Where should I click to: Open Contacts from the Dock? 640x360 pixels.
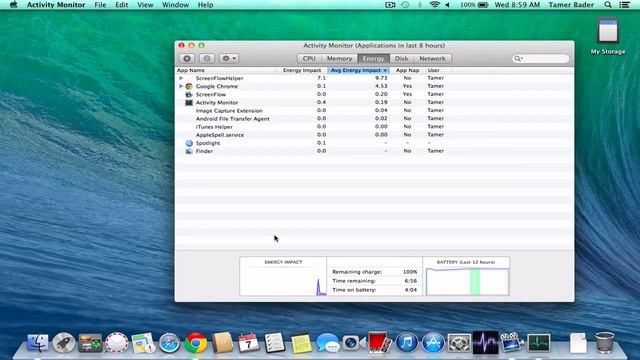click(222, 342)
